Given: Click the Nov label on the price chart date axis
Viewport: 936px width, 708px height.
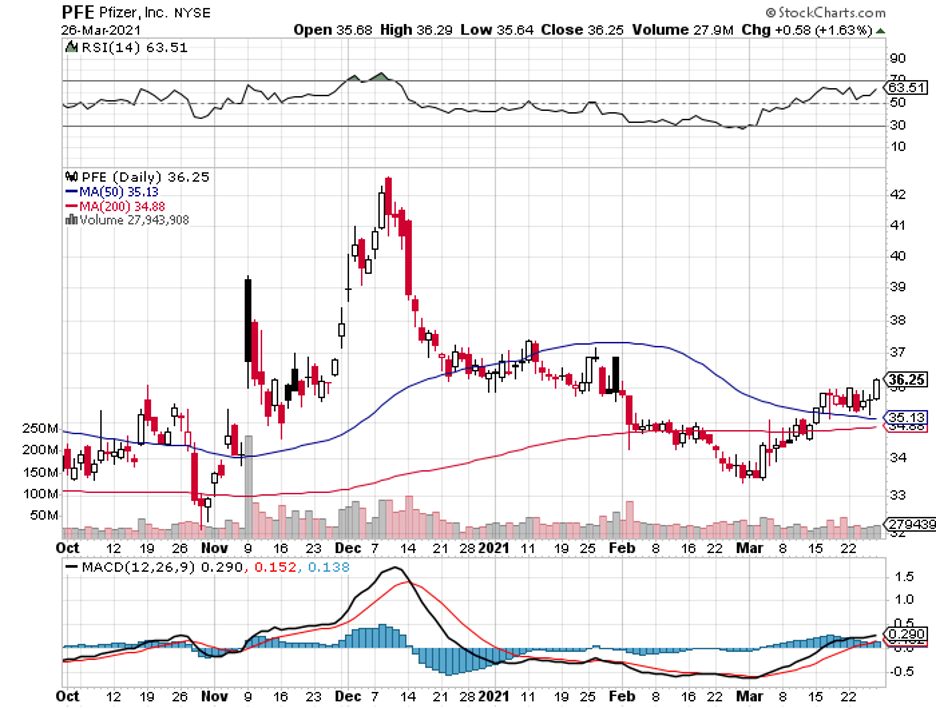Looking at the screenshot, I should 214,548.
